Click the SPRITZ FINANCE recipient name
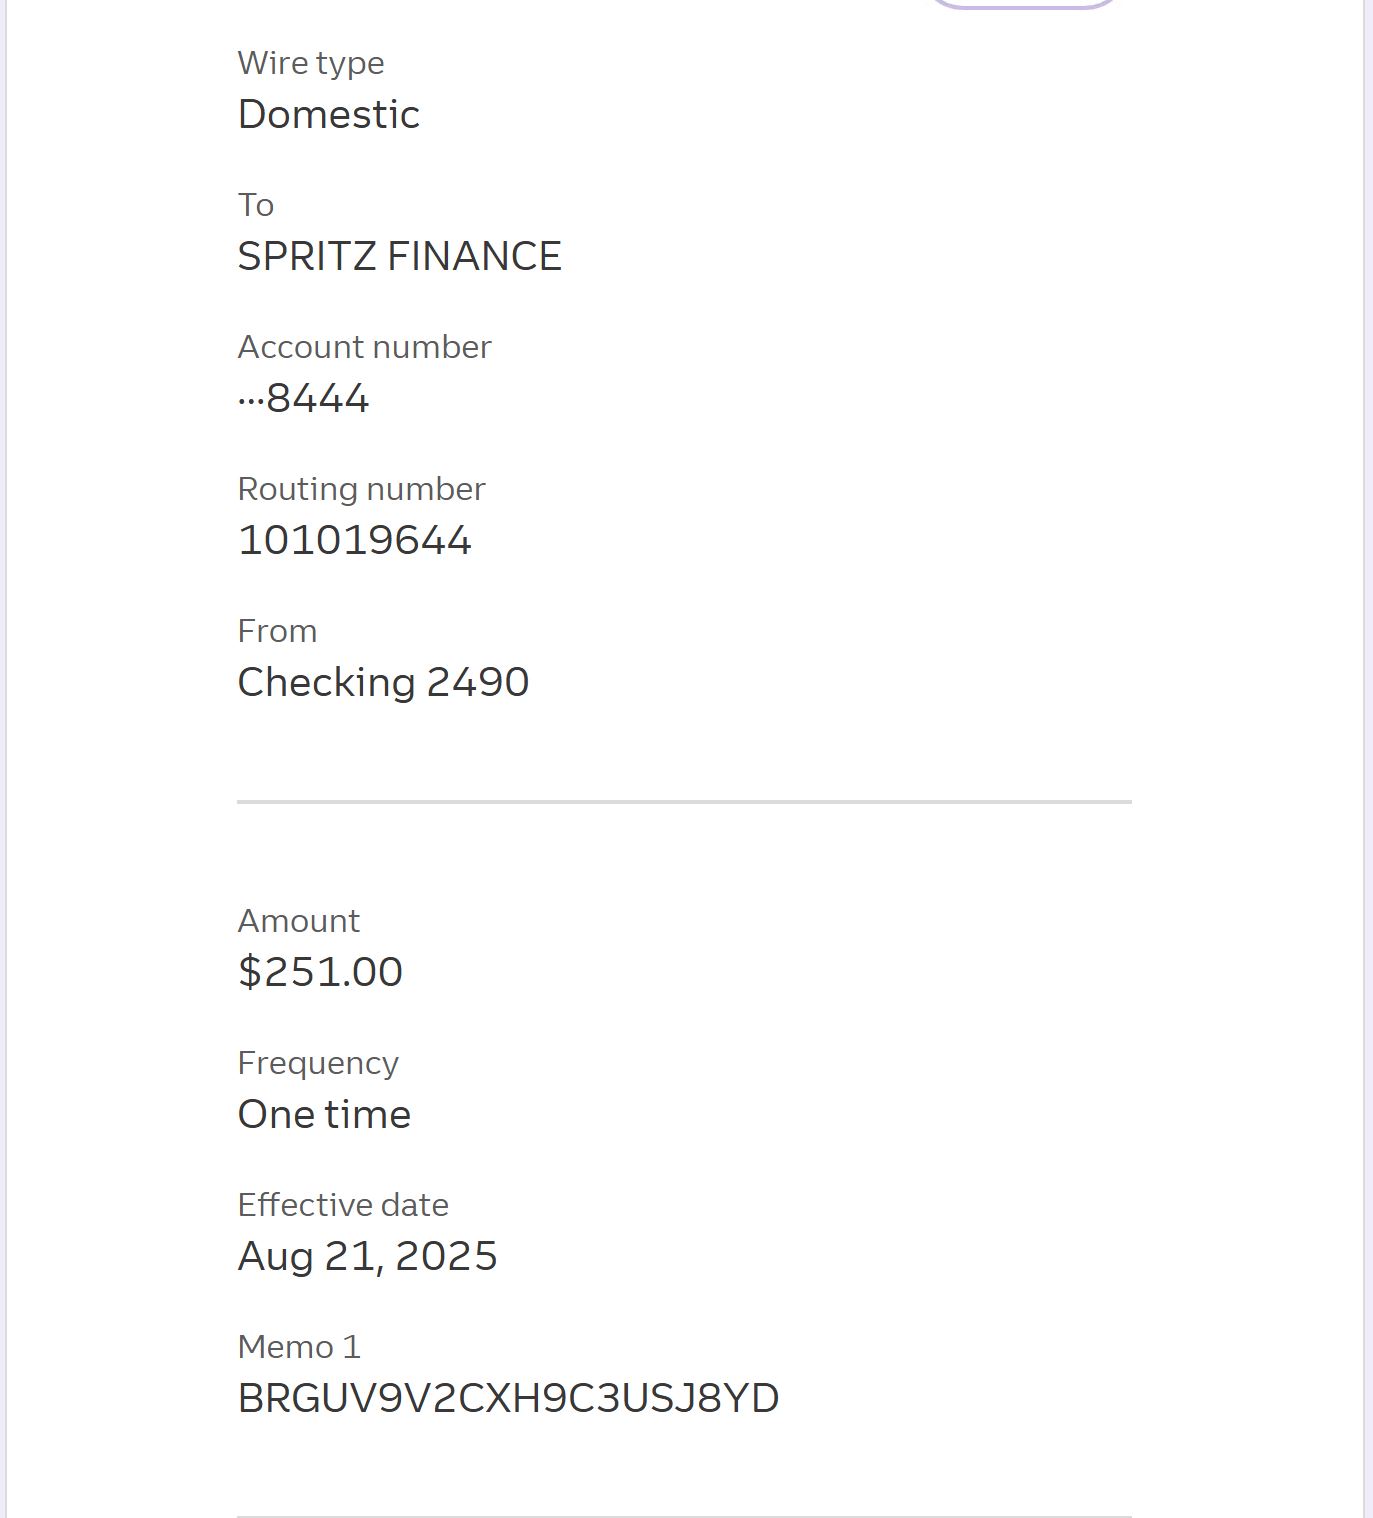 tap(399, 256)
